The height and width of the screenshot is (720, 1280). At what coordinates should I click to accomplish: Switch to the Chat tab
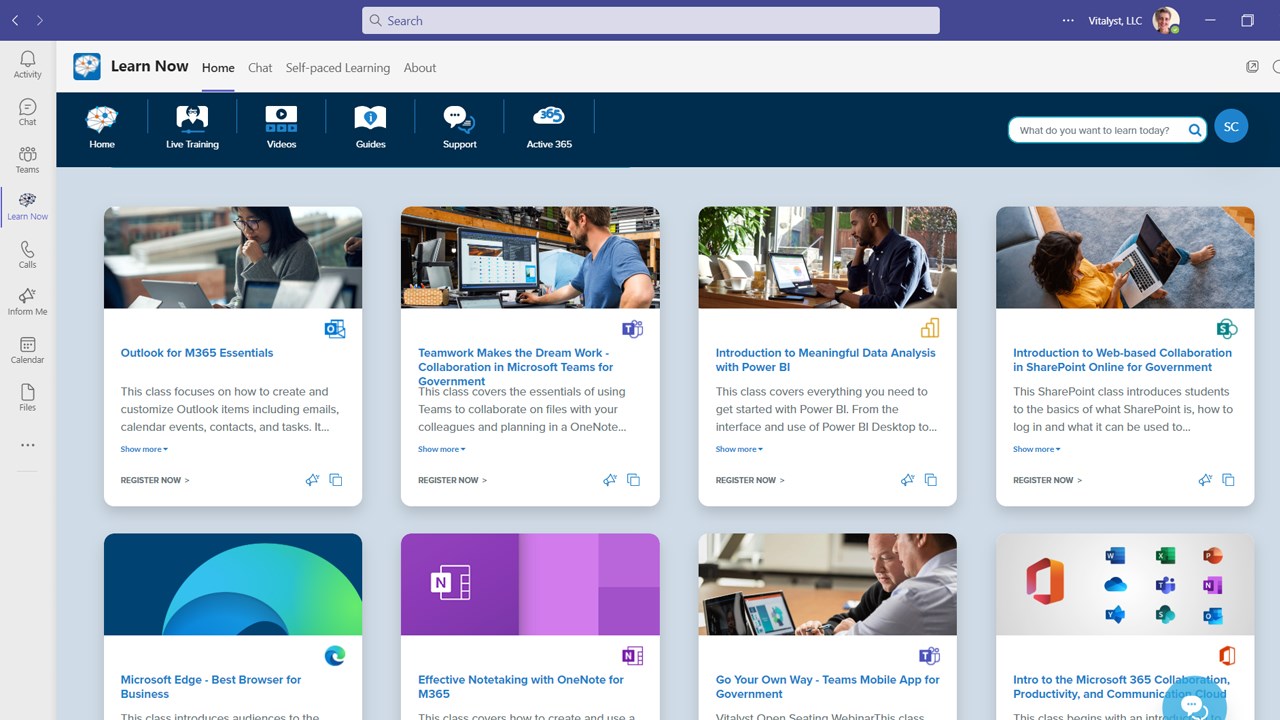[260, 68]
